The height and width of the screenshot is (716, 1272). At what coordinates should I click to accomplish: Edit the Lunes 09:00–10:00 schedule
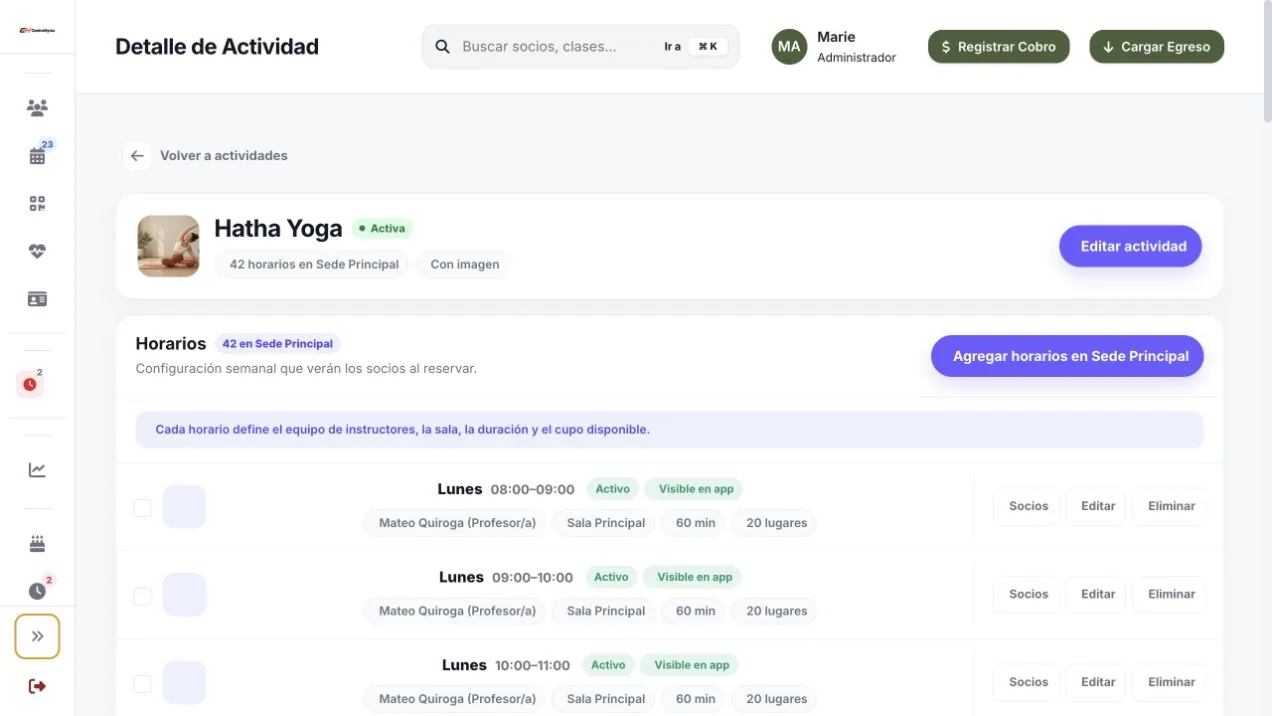pos(1098,594)
